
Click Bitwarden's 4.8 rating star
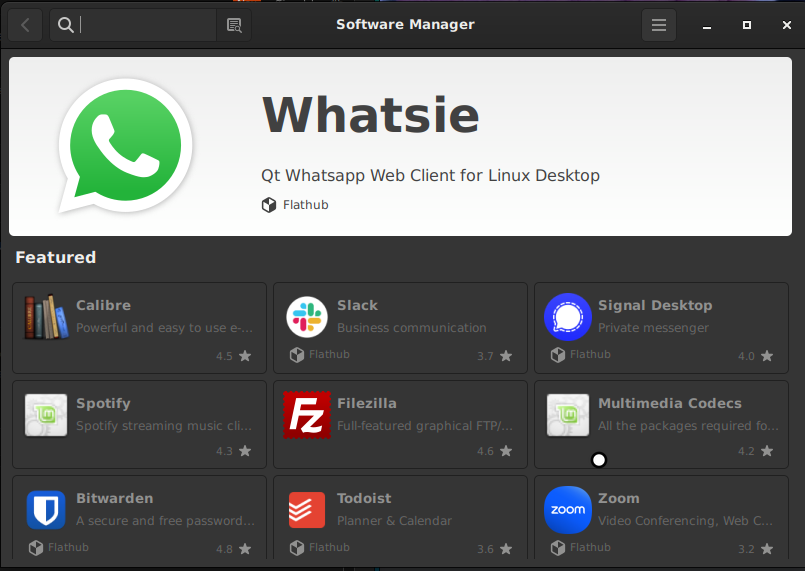coord(245,549)
